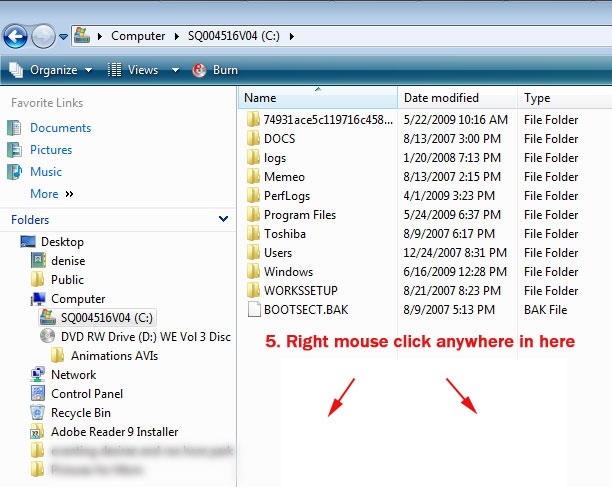
Task: Sort by the Date modified column header
Action: click(441, 98)
